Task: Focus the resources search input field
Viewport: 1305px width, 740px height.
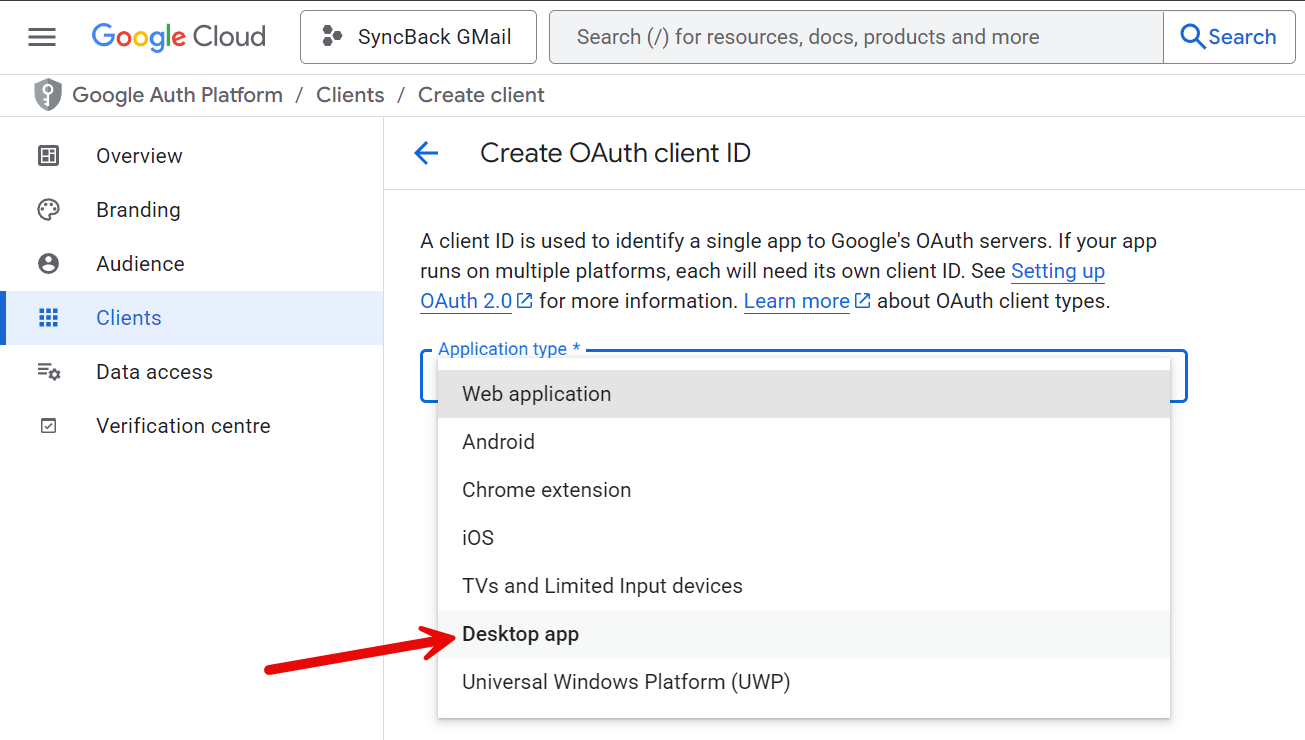Action: pyautogui.click(x=855, y=37)
